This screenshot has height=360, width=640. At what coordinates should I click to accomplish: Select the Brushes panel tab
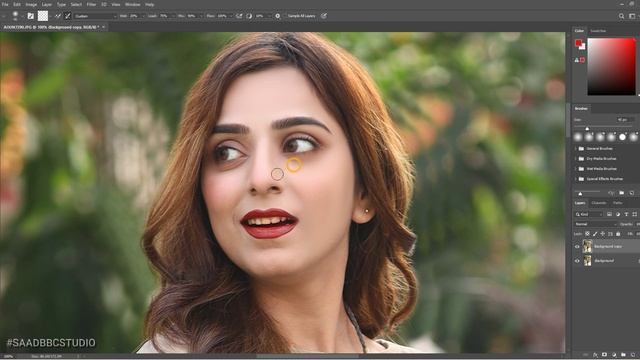[581, 109]
